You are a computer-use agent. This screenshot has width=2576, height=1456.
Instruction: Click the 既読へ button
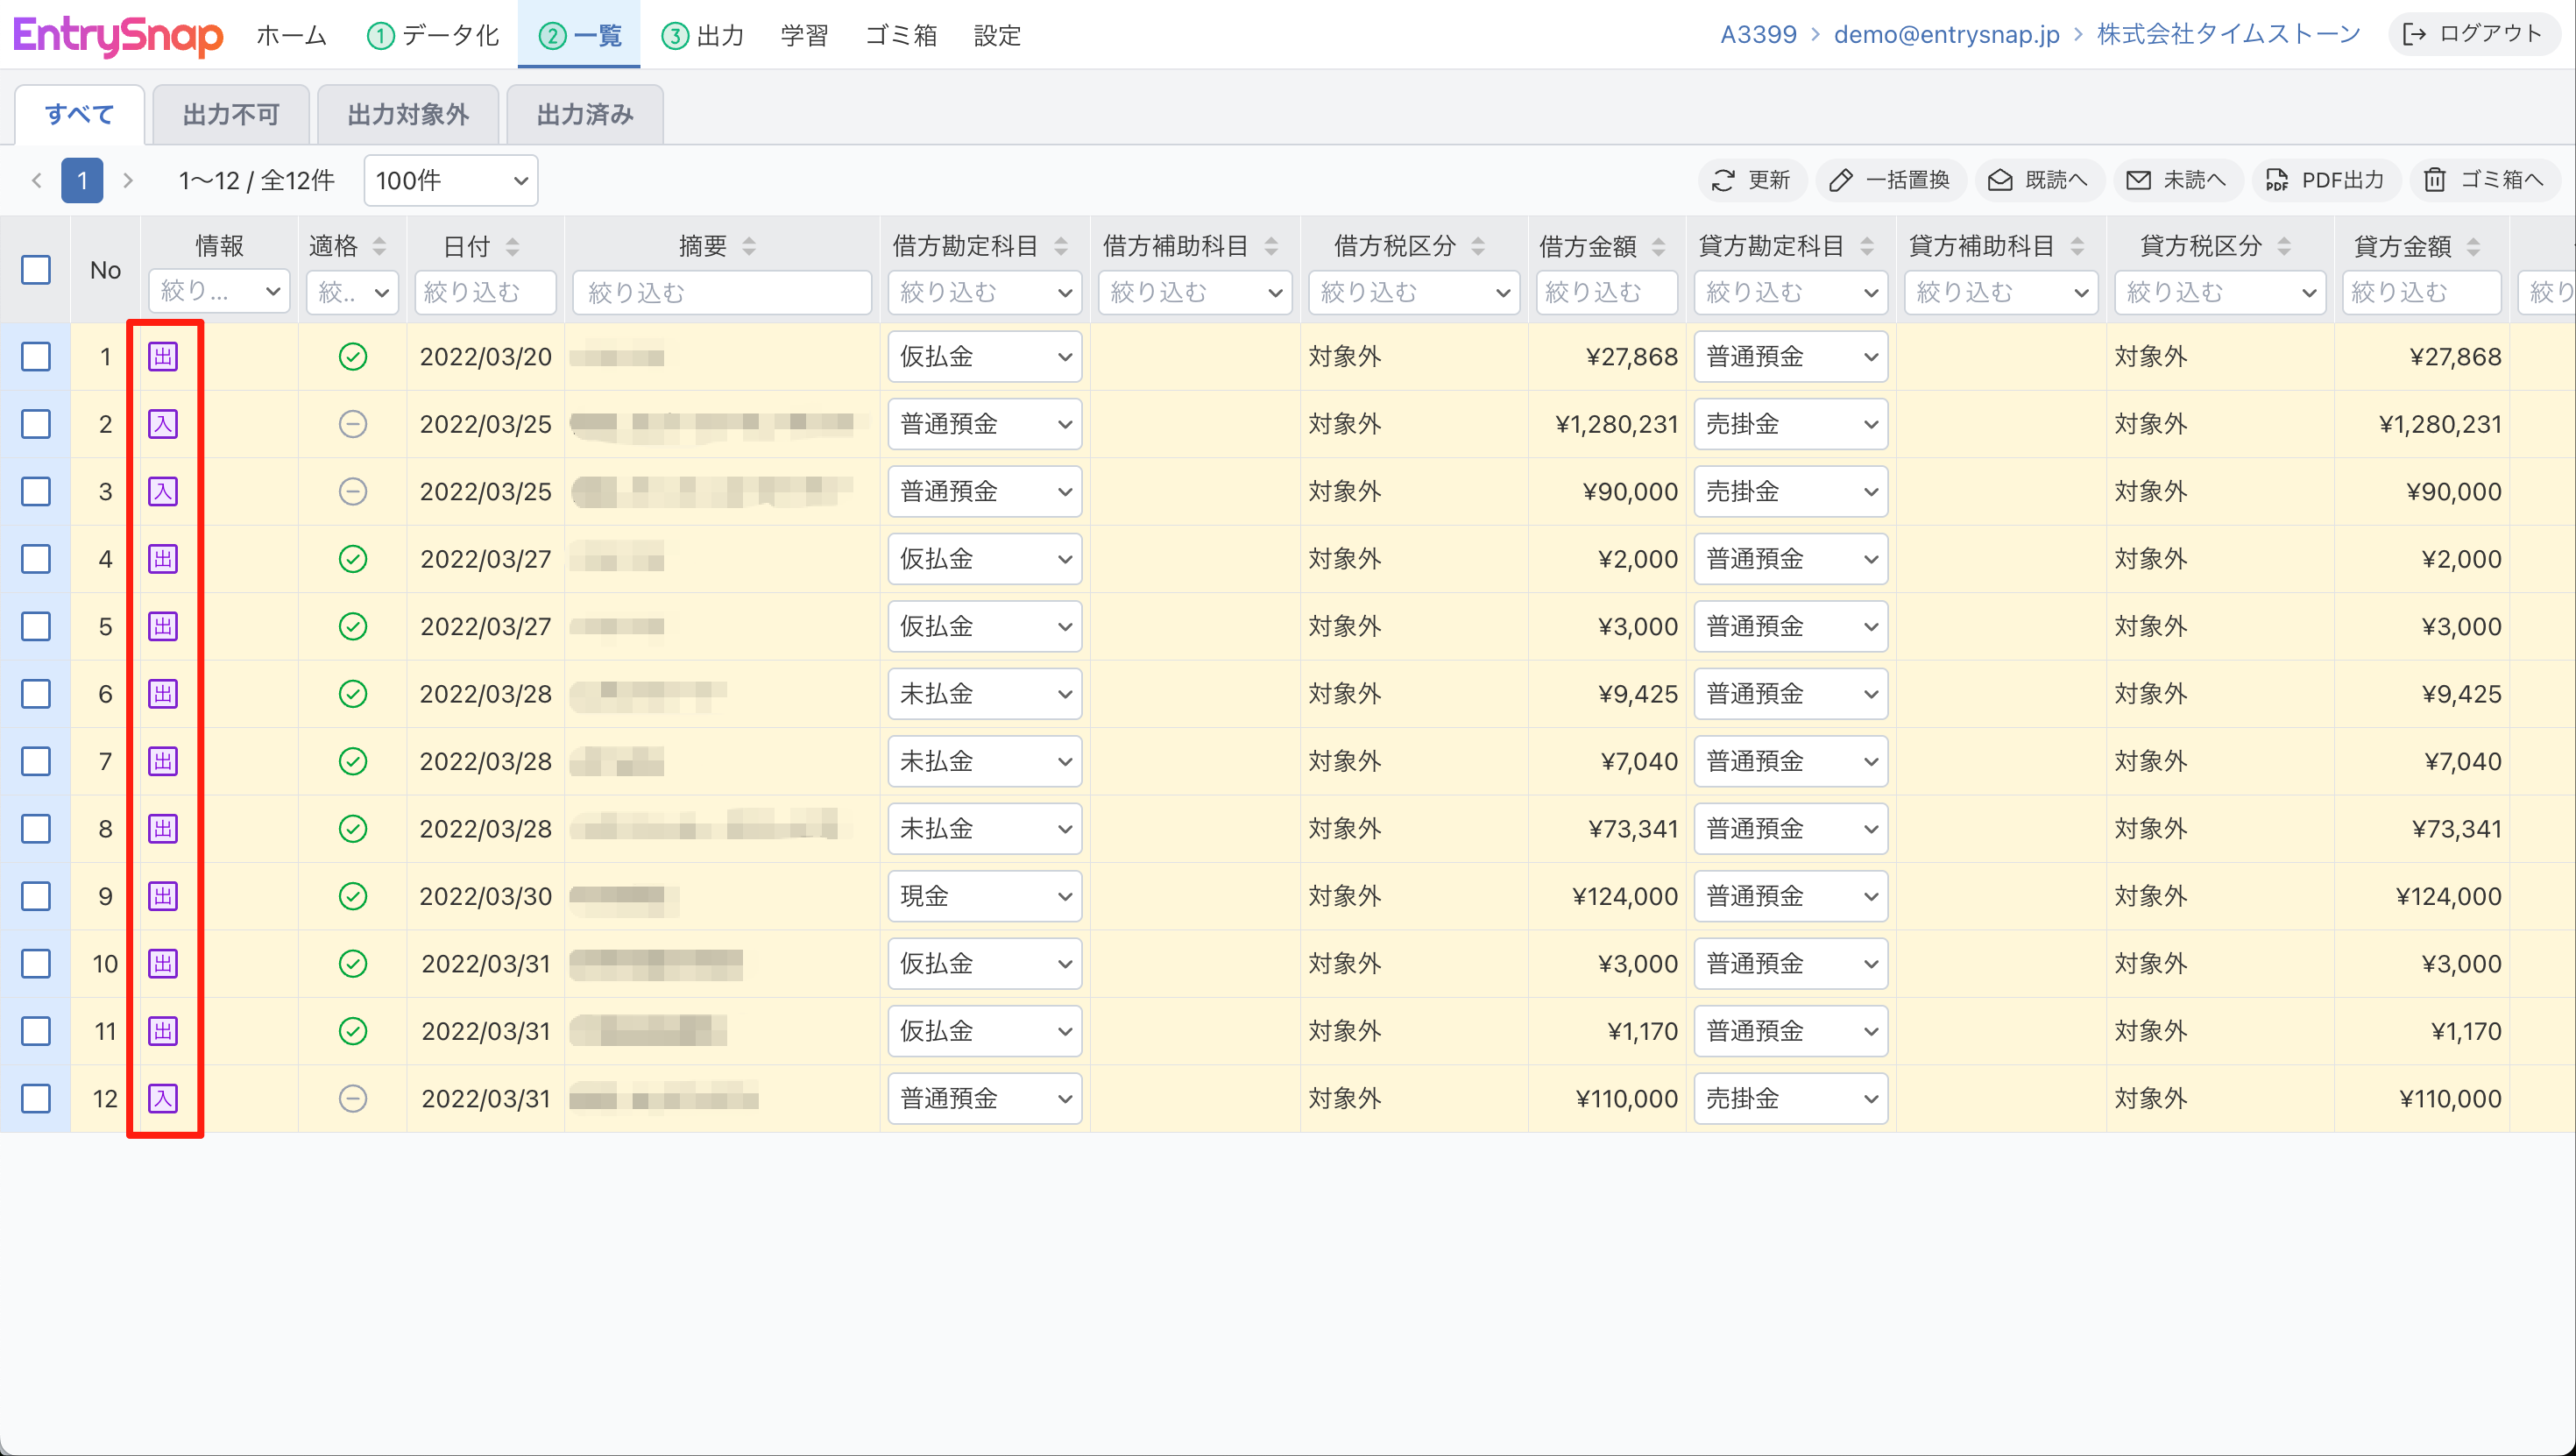pos(2038,180)
